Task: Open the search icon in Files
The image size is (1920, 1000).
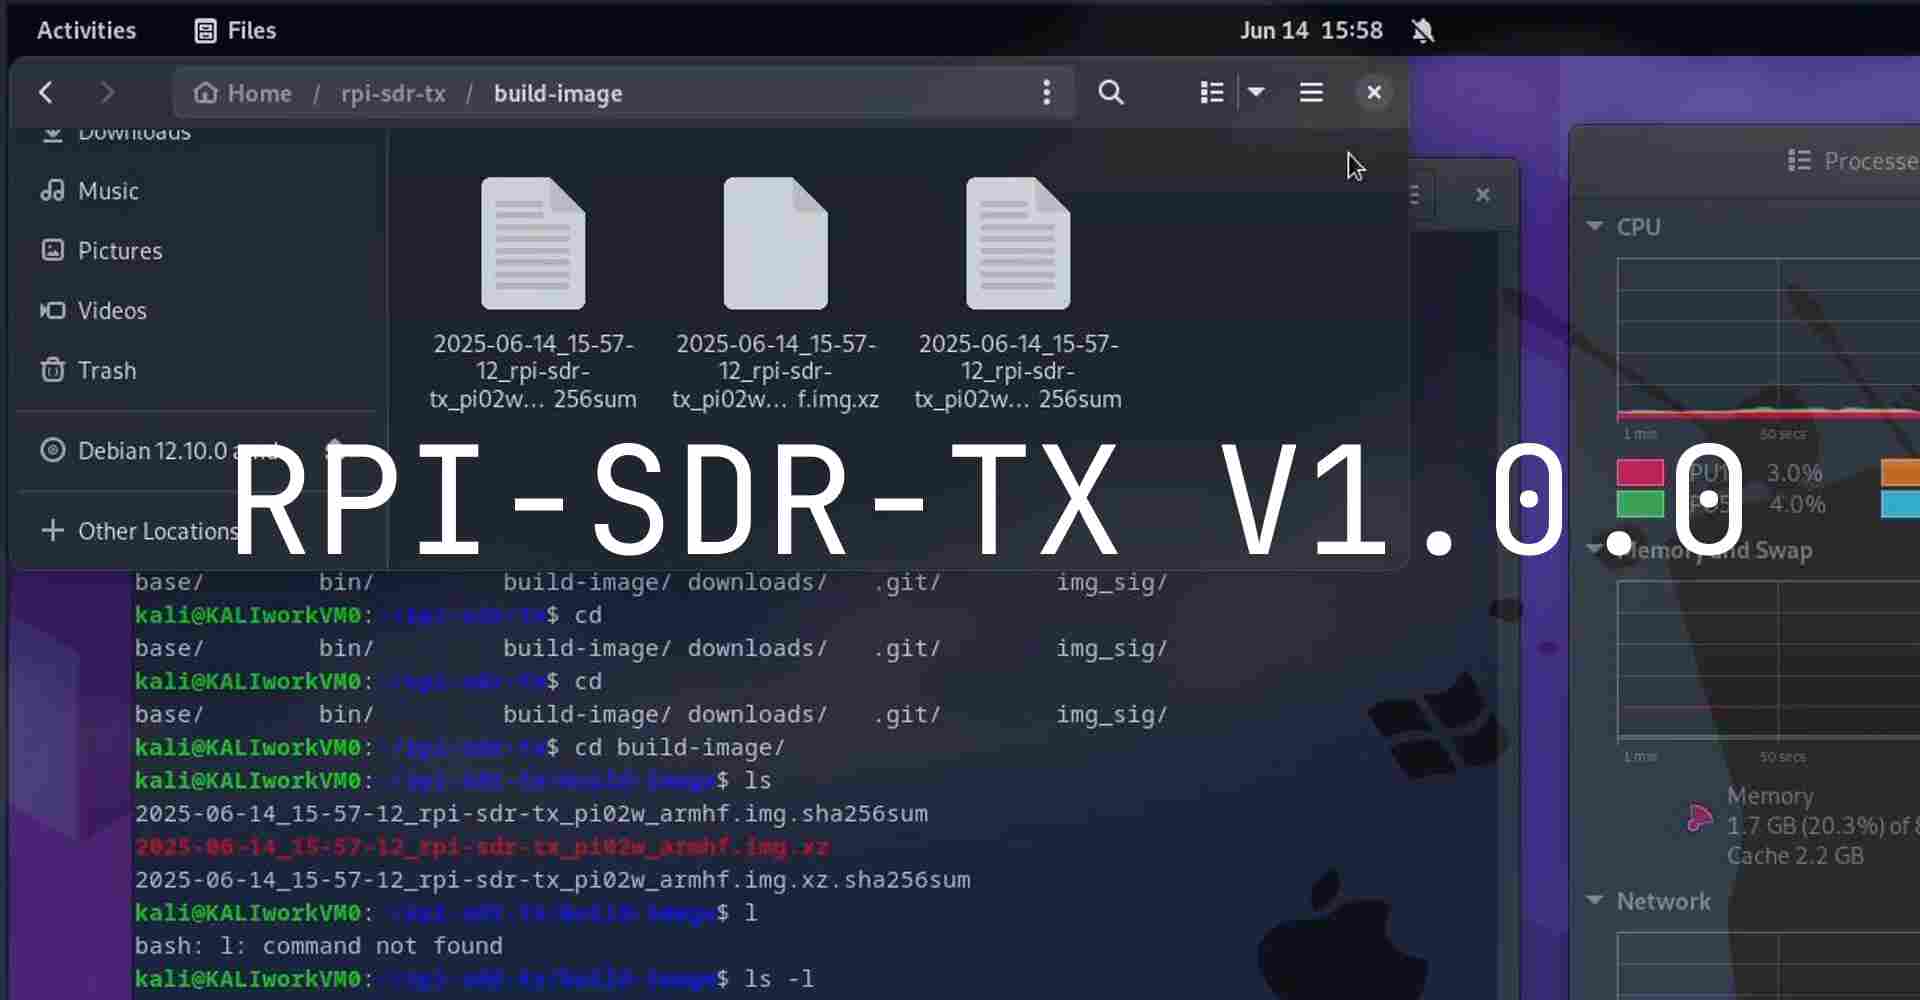Action: [1111, 93]
